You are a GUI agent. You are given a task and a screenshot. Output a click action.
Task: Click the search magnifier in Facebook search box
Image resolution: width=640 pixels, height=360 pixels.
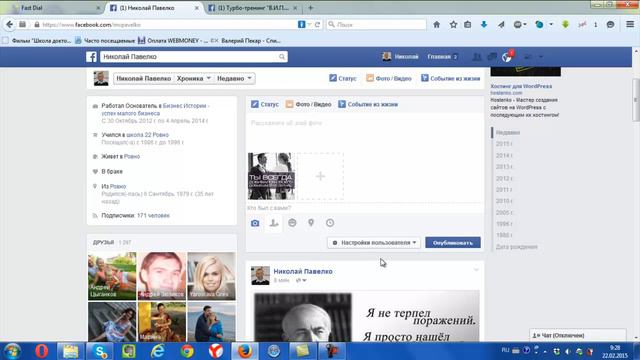(x=282, y=57)
